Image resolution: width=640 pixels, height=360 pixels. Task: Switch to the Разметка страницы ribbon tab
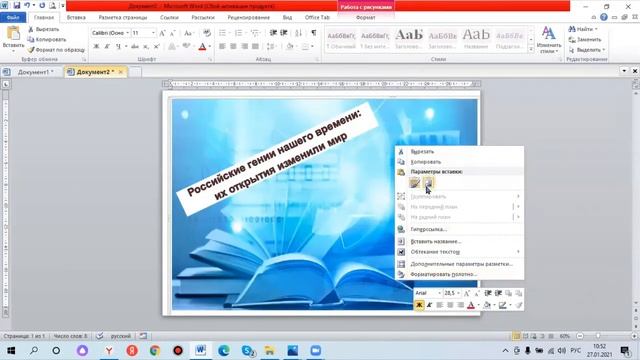(122, 18)
